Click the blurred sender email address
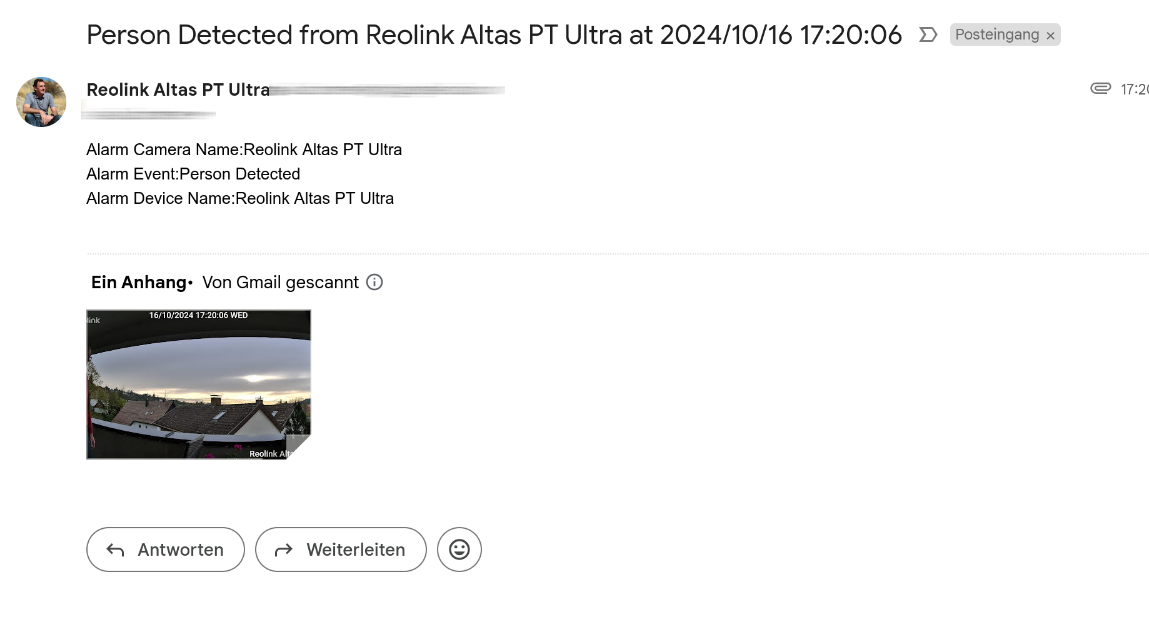 point(388,90)
